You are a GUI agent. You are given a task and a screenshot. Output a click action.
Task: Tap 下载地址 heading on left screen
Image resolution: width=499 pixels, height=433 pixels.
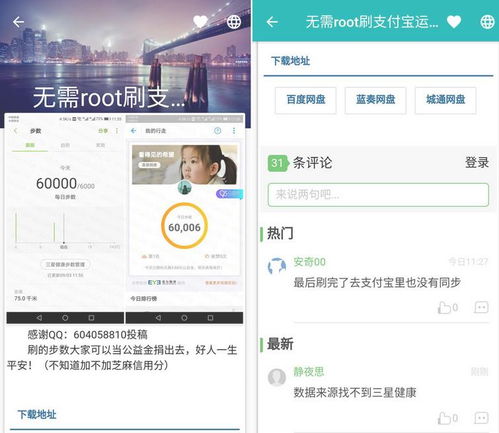click(x=37, y=415)
